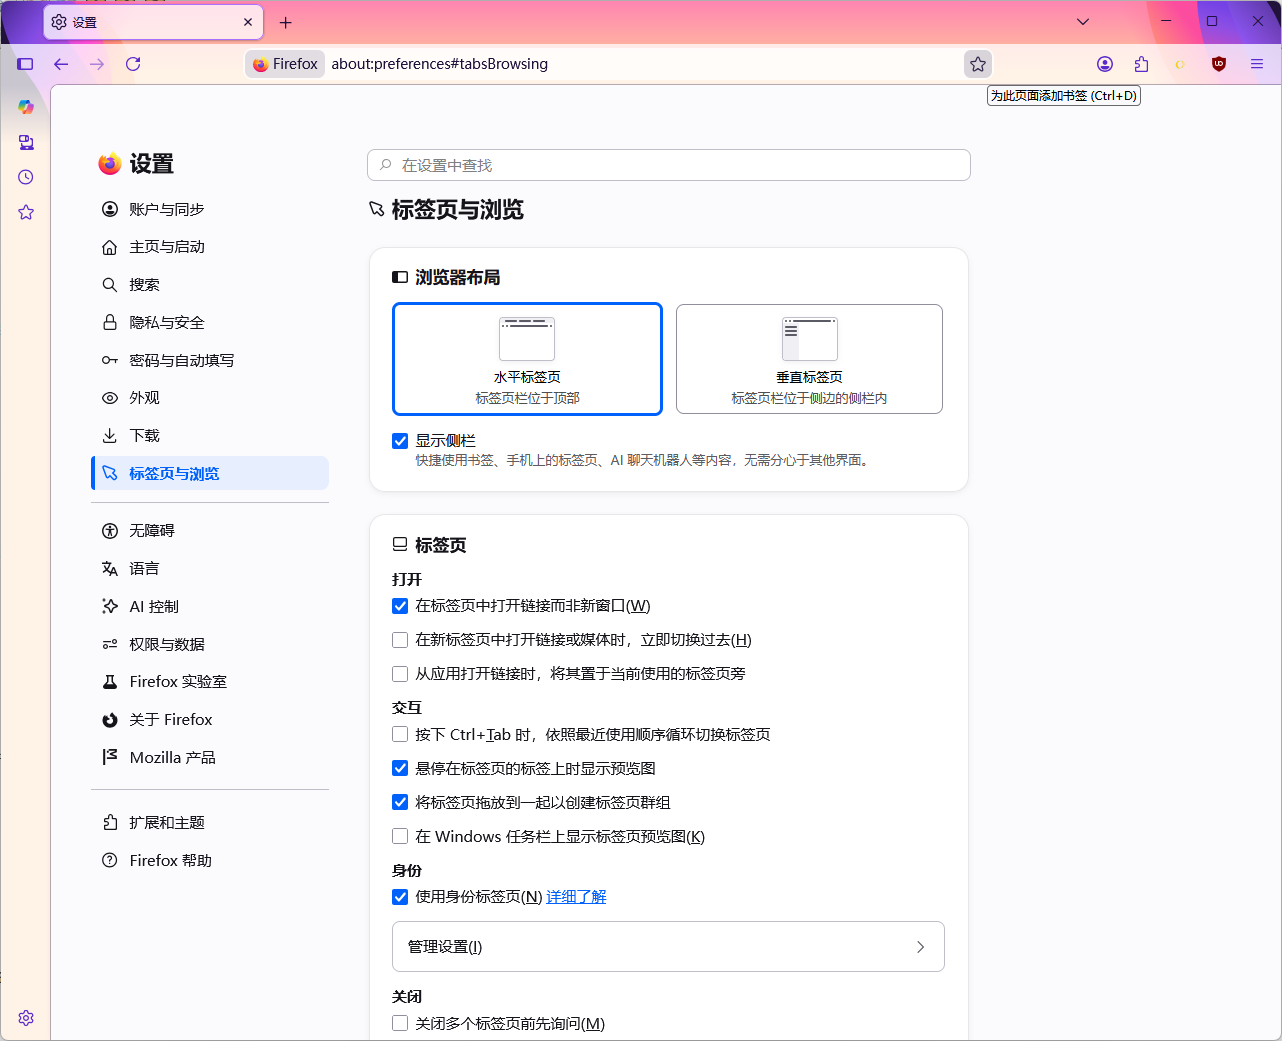Toggle 将标签页拖放到一起以创建标签页群组
This screenshot has width=1282, height=1041.
coord(400,802)
